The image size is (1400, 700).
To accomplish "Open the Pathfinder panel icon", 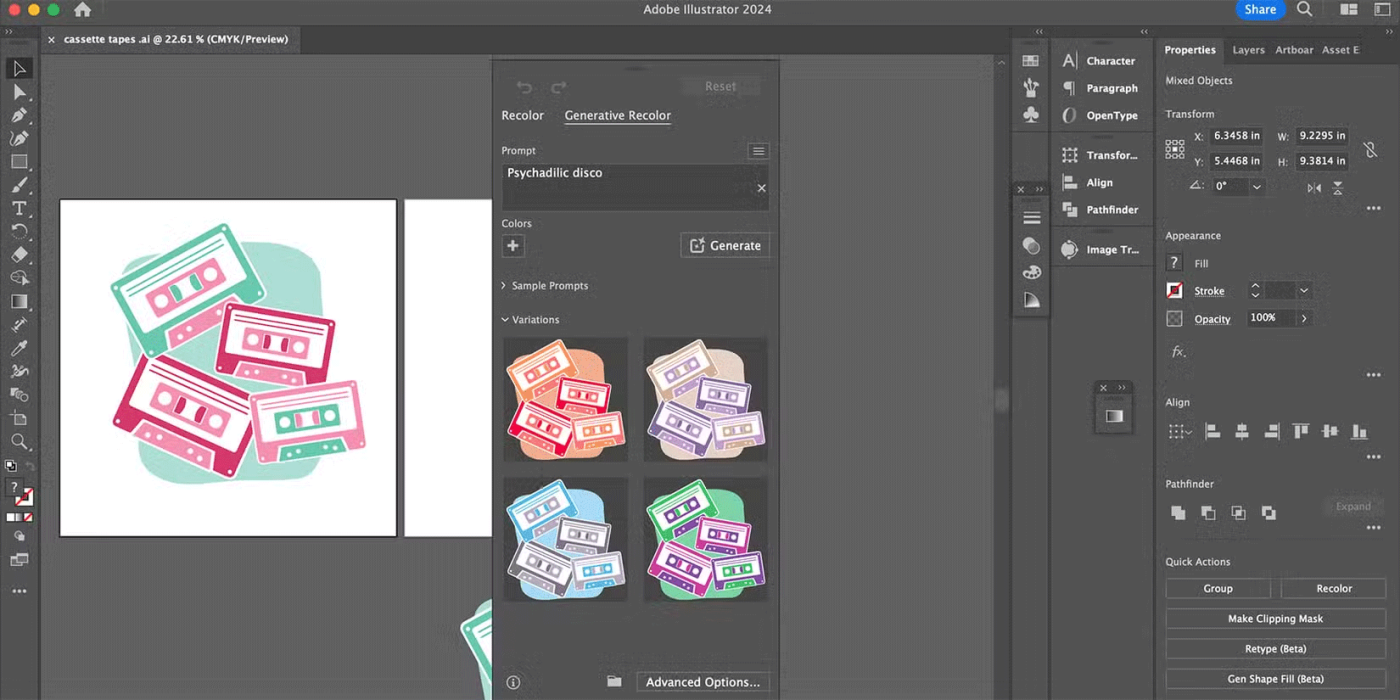I will click(1070, 210).
